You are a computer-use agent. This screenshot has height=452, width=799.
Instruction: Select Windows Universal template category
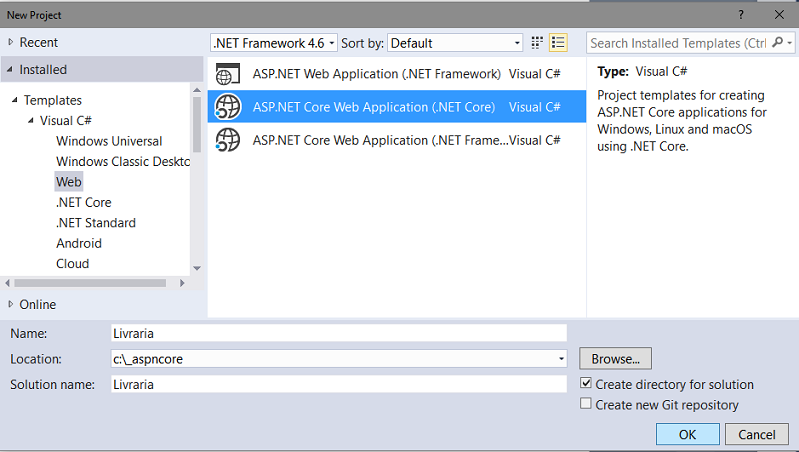click(109, 141)
